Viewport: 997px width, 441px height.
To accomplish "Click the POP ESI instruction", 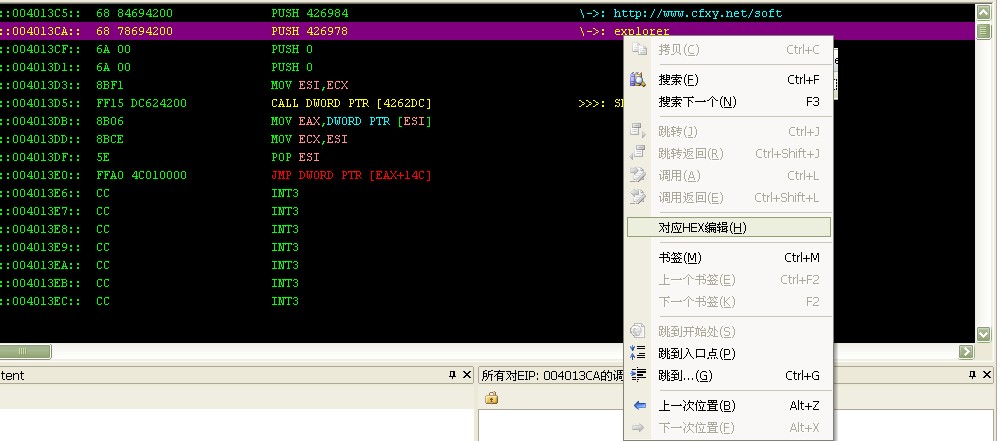I will 296,157.
